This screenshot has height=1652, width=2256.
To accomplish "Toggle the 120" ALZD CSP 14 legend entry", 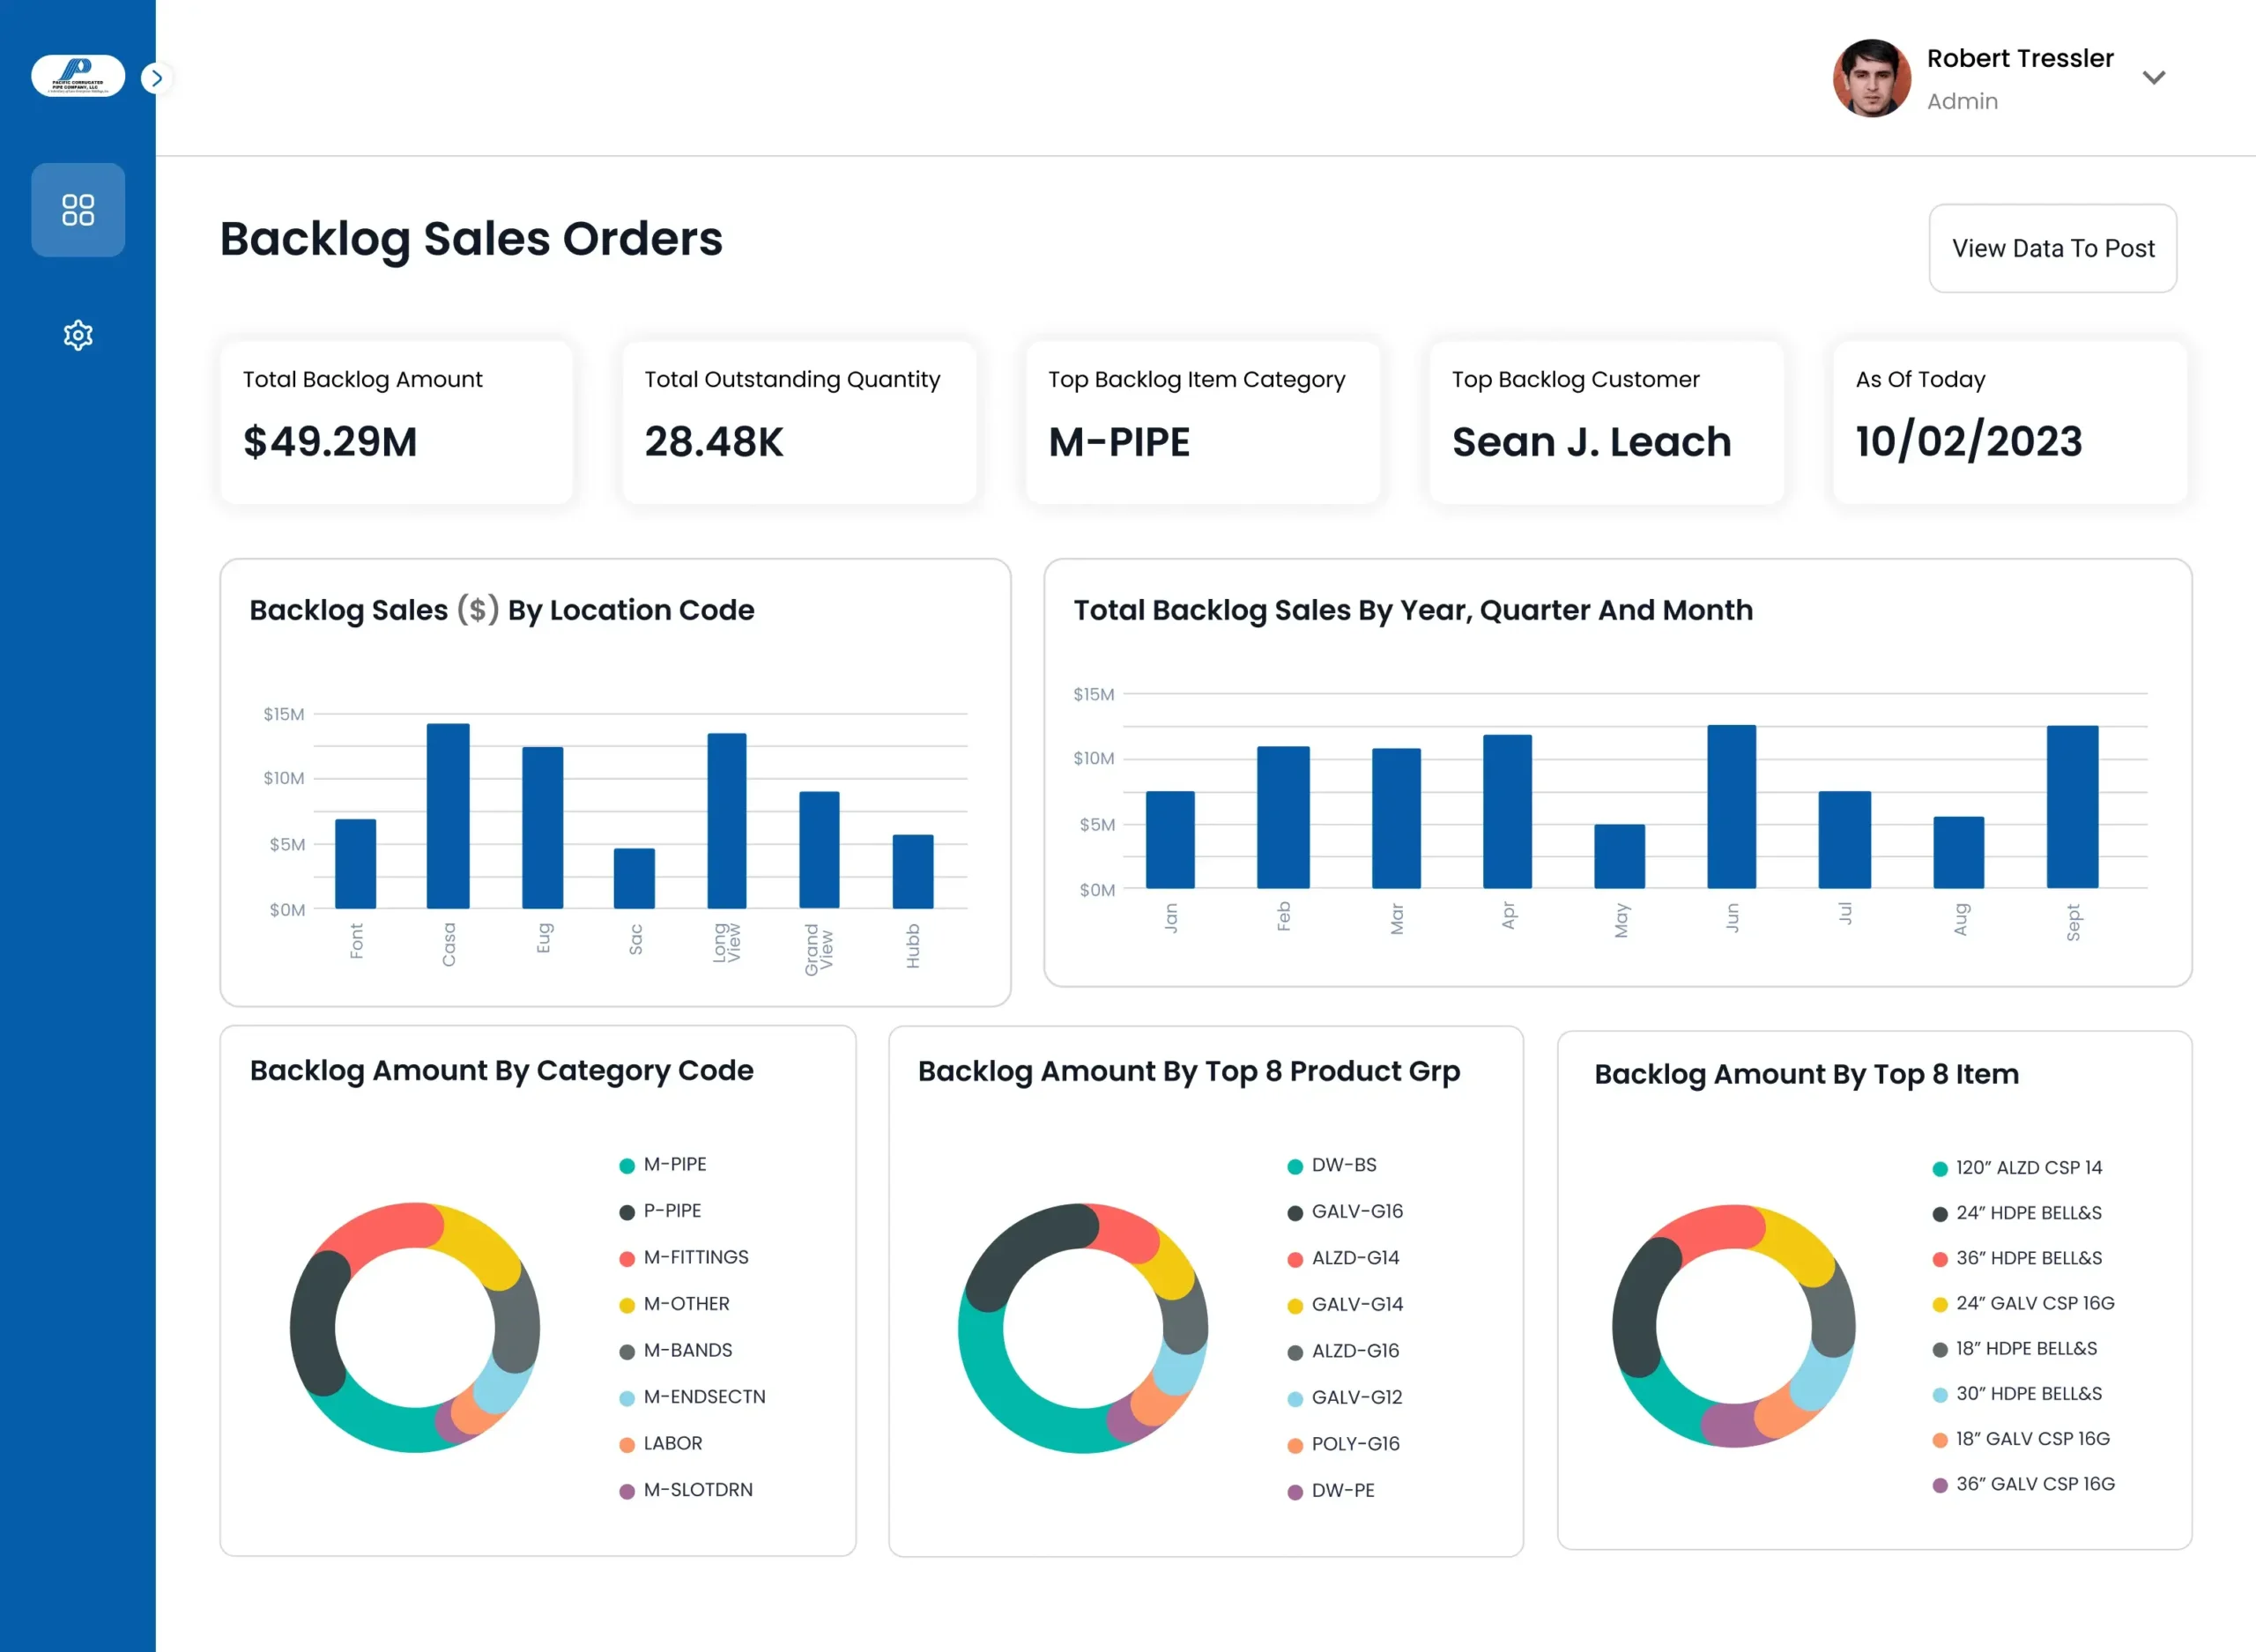I will pyautogui.click(x=2017, y=1168).
